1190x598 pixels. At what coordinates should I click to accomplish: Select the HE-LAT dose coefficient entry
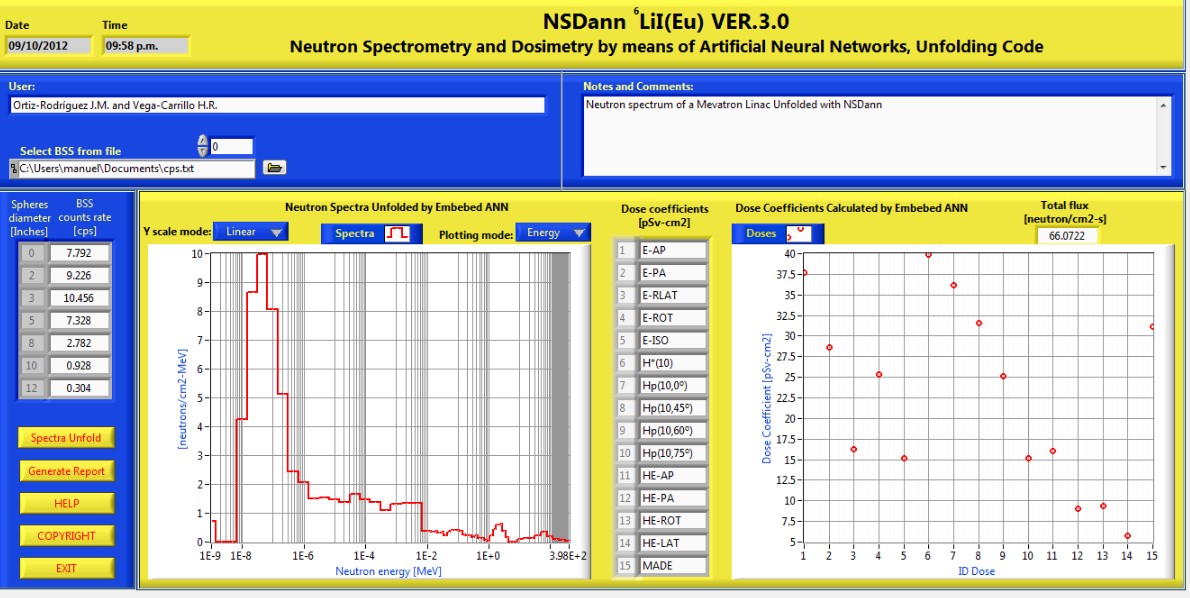[x=672, y=543]
